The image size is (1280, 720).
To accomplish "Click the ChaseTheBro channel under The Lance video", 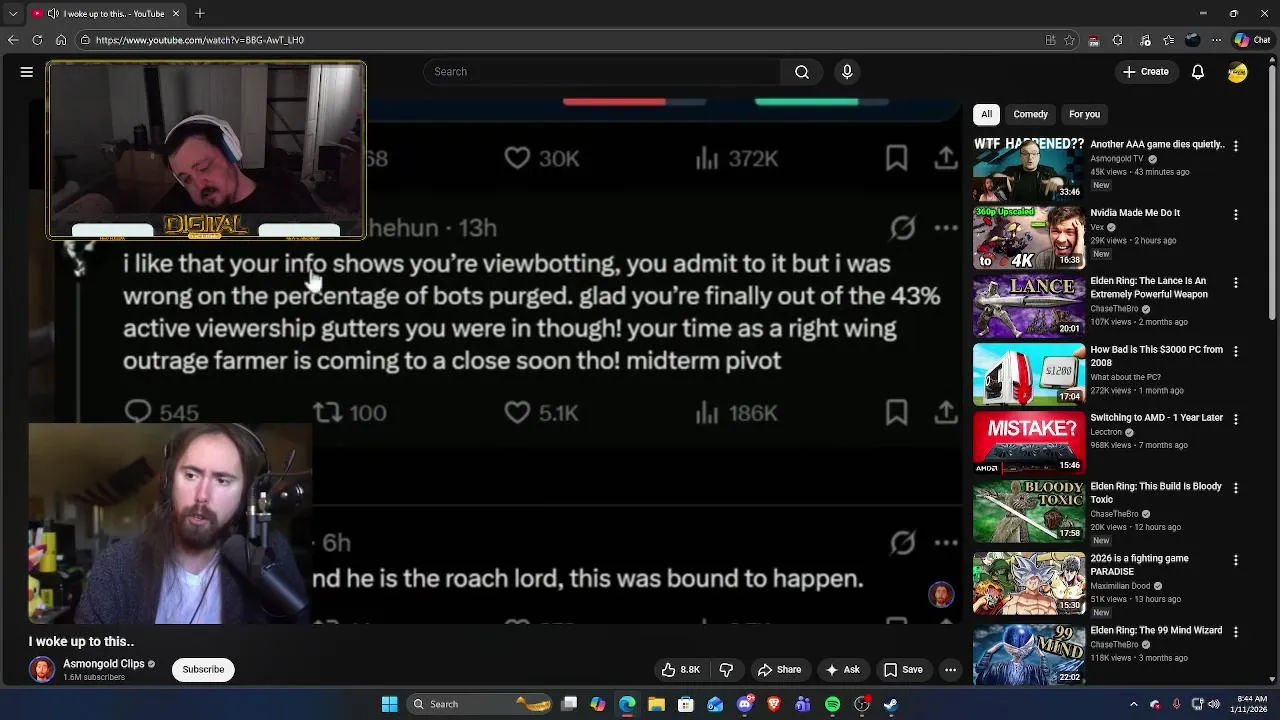I will (1115, 309).
